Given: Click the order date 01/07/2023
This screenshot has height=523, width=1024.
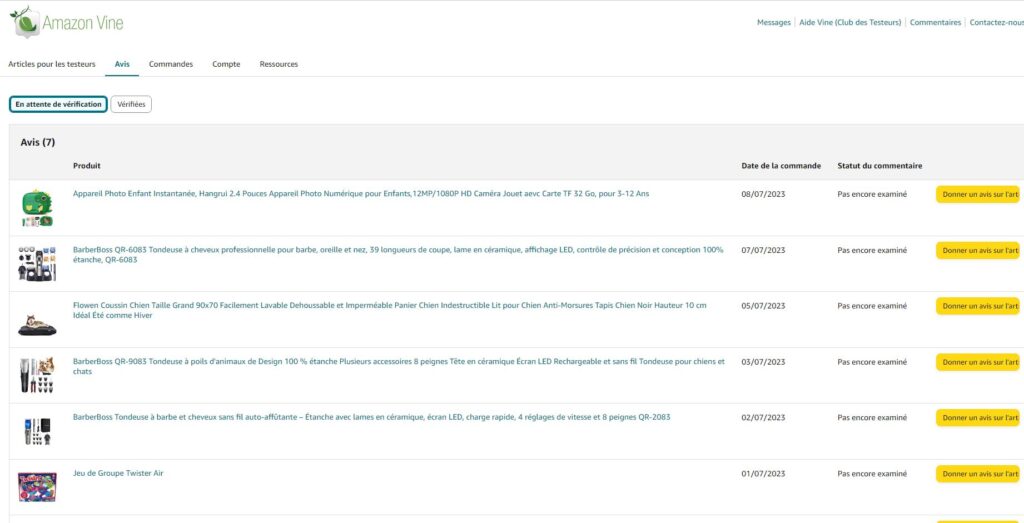Looking at the screenshot, I should click(763, 474).
